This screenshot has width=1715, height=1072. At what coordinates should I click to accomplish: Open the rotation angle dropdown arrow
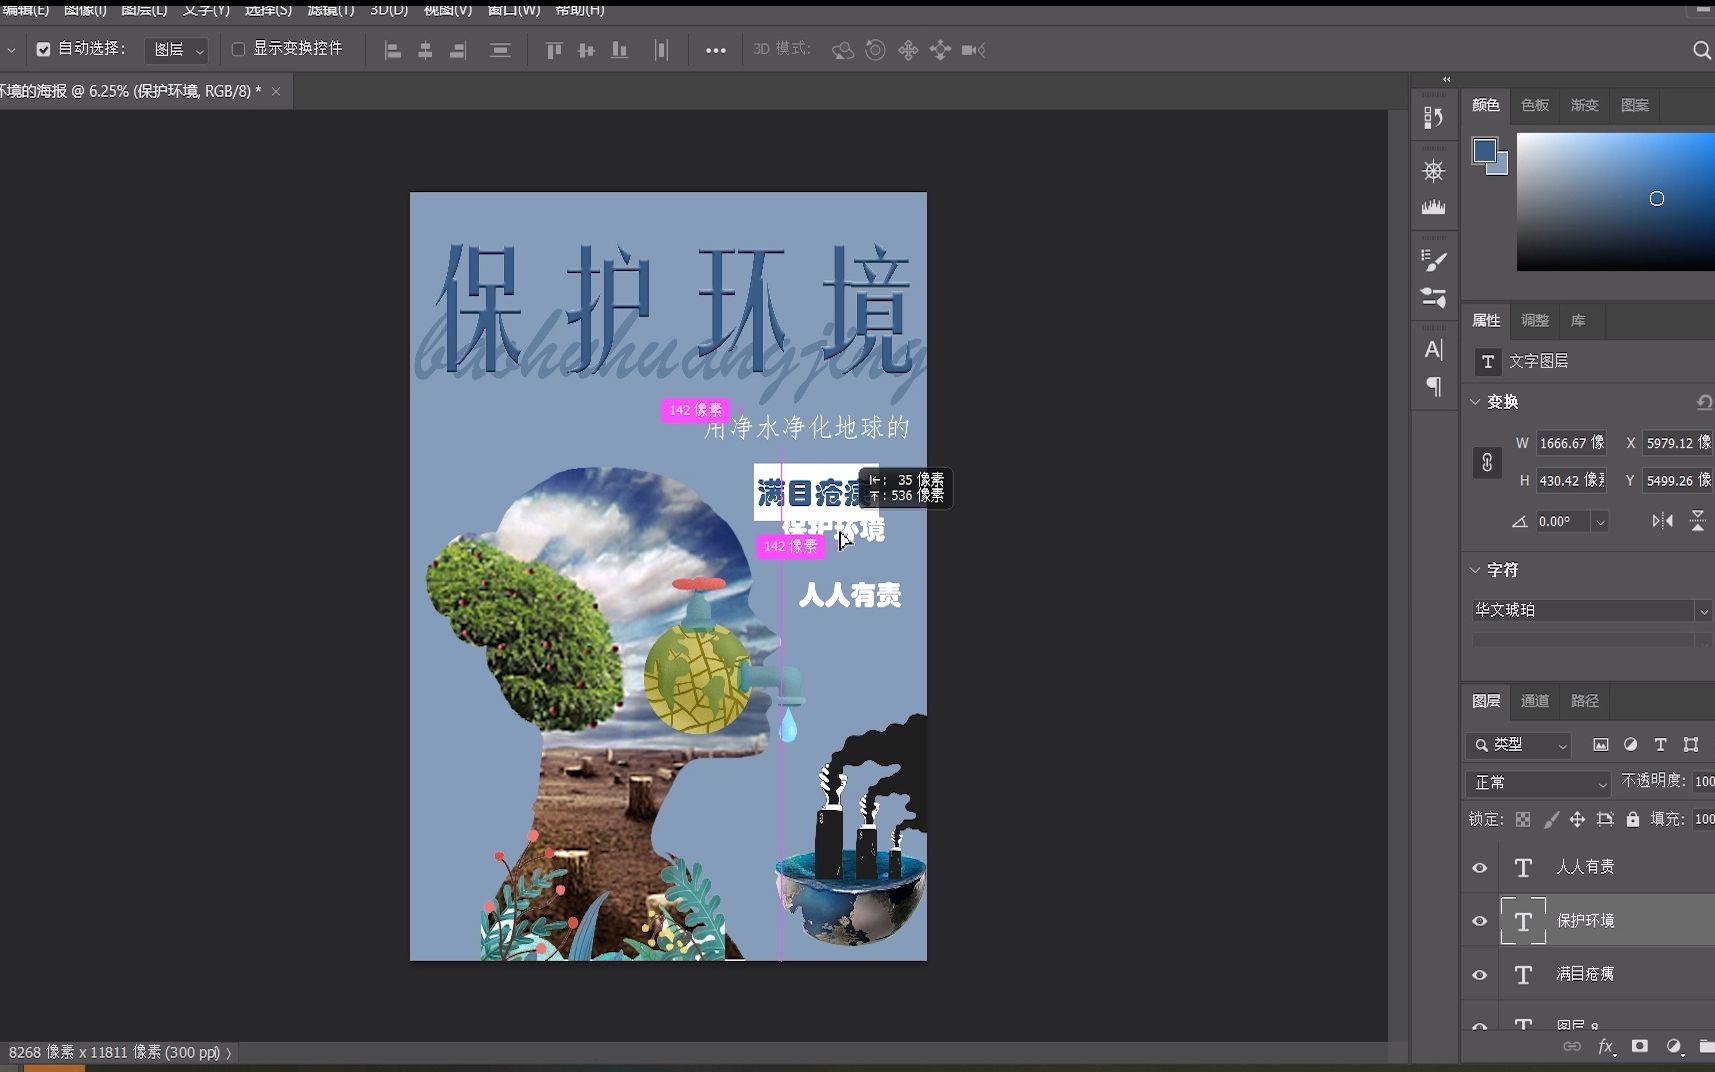point(1600,522)
